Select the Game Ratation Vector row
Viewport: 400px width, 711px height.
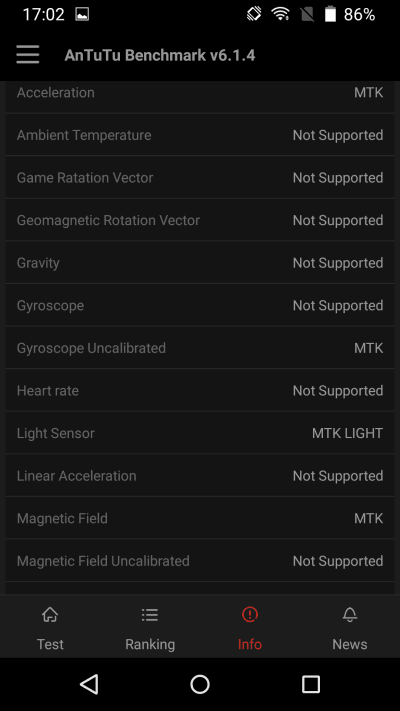tap(200, 177)
